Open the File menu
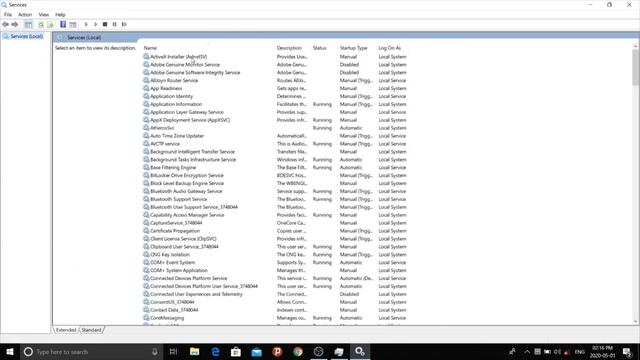Viewport: 640px width, 360px height. (x=8, y=14)
